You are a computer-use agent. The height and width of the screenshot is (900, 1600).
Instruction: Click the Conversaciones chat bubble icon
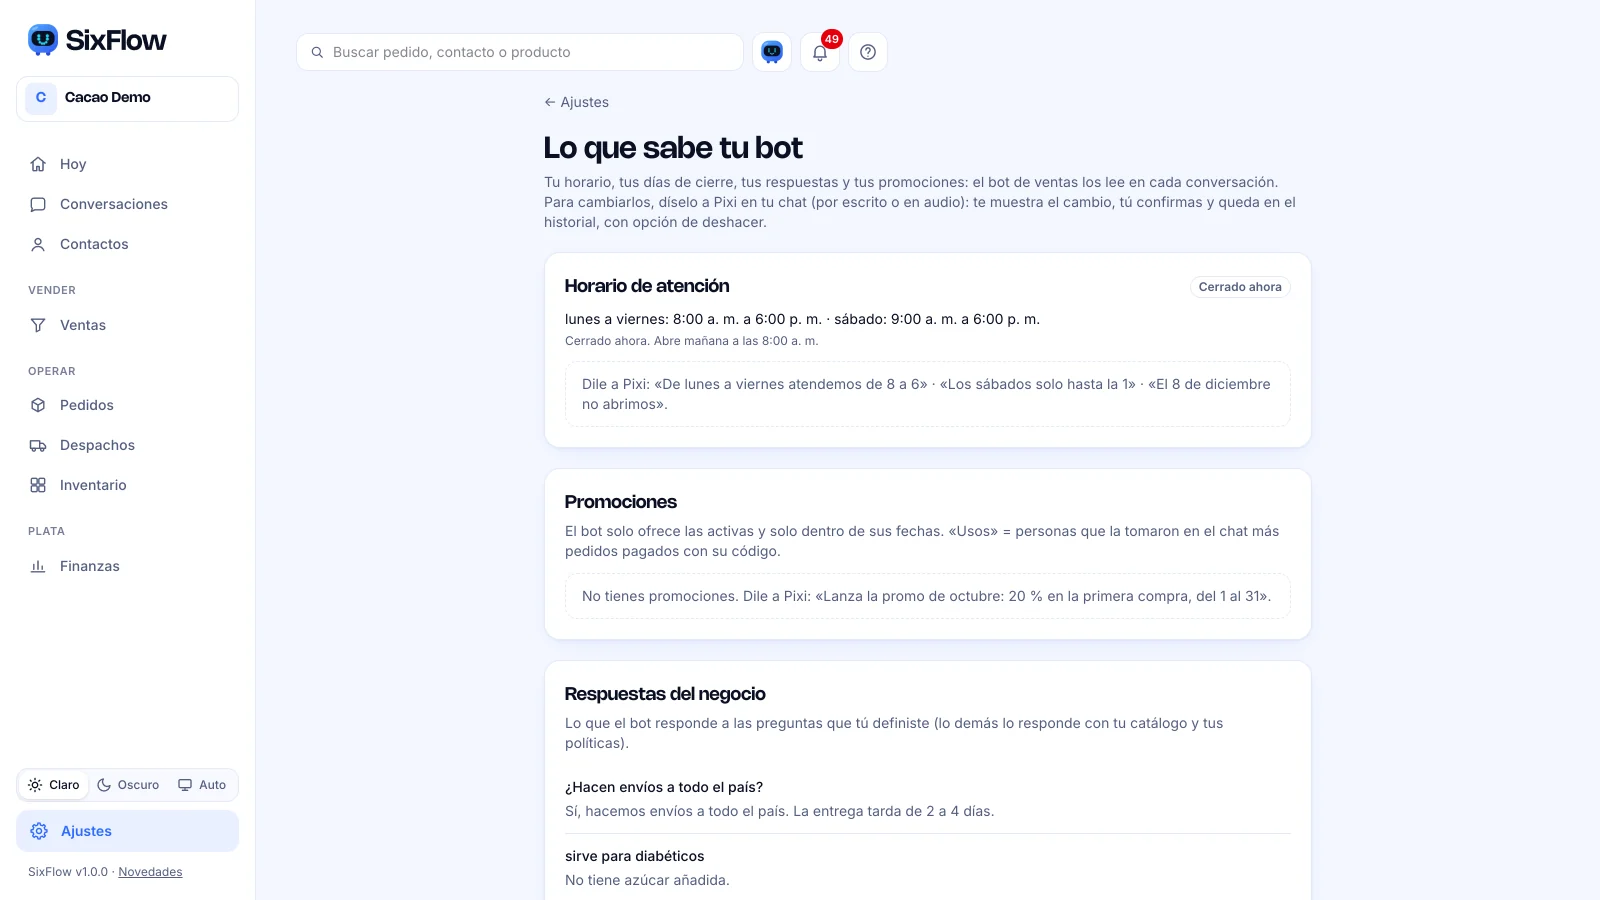click(38, 204)
